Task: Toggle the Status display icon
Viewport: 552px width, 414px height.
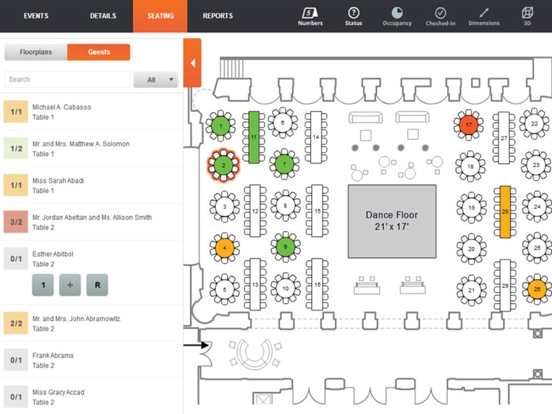Action: tap(353, 17)
